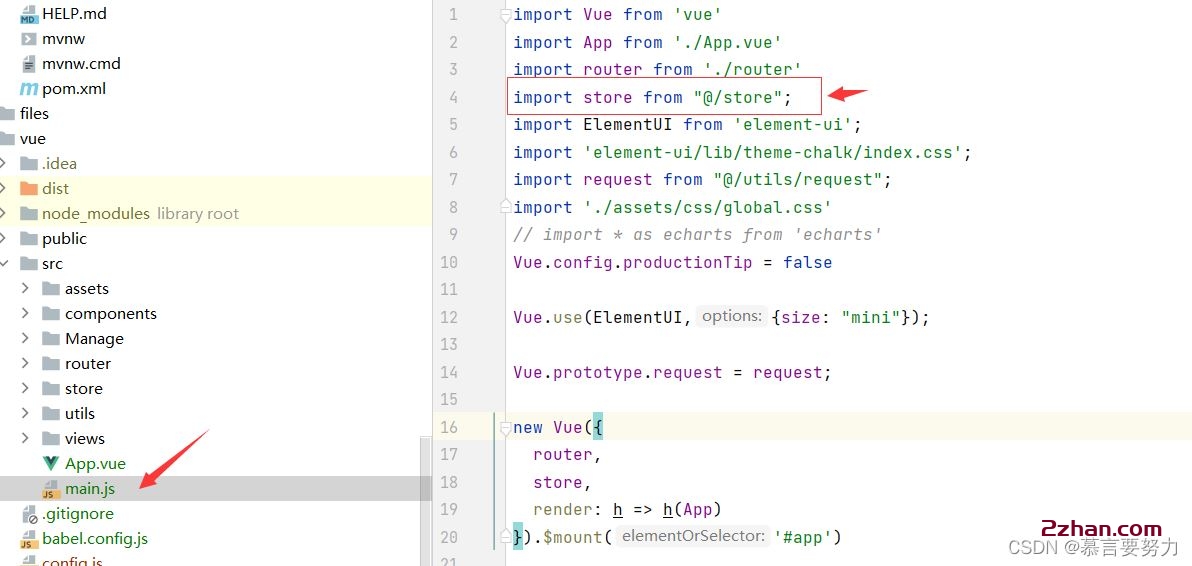Viewport: 1192px width, 566px height.
Task: Select the node_modules library root folder
Action: (95, 214)
